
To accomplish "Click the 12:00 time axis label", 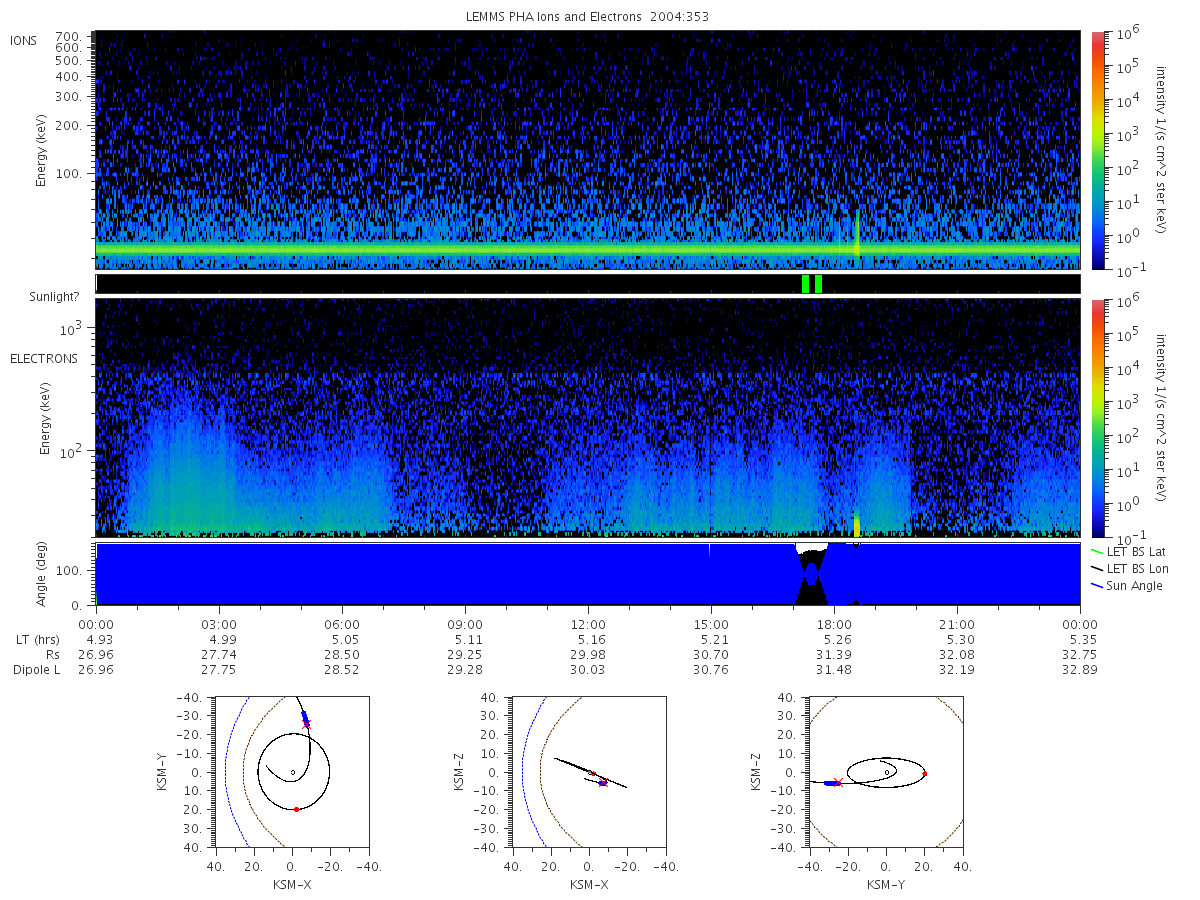I will 588,624.
